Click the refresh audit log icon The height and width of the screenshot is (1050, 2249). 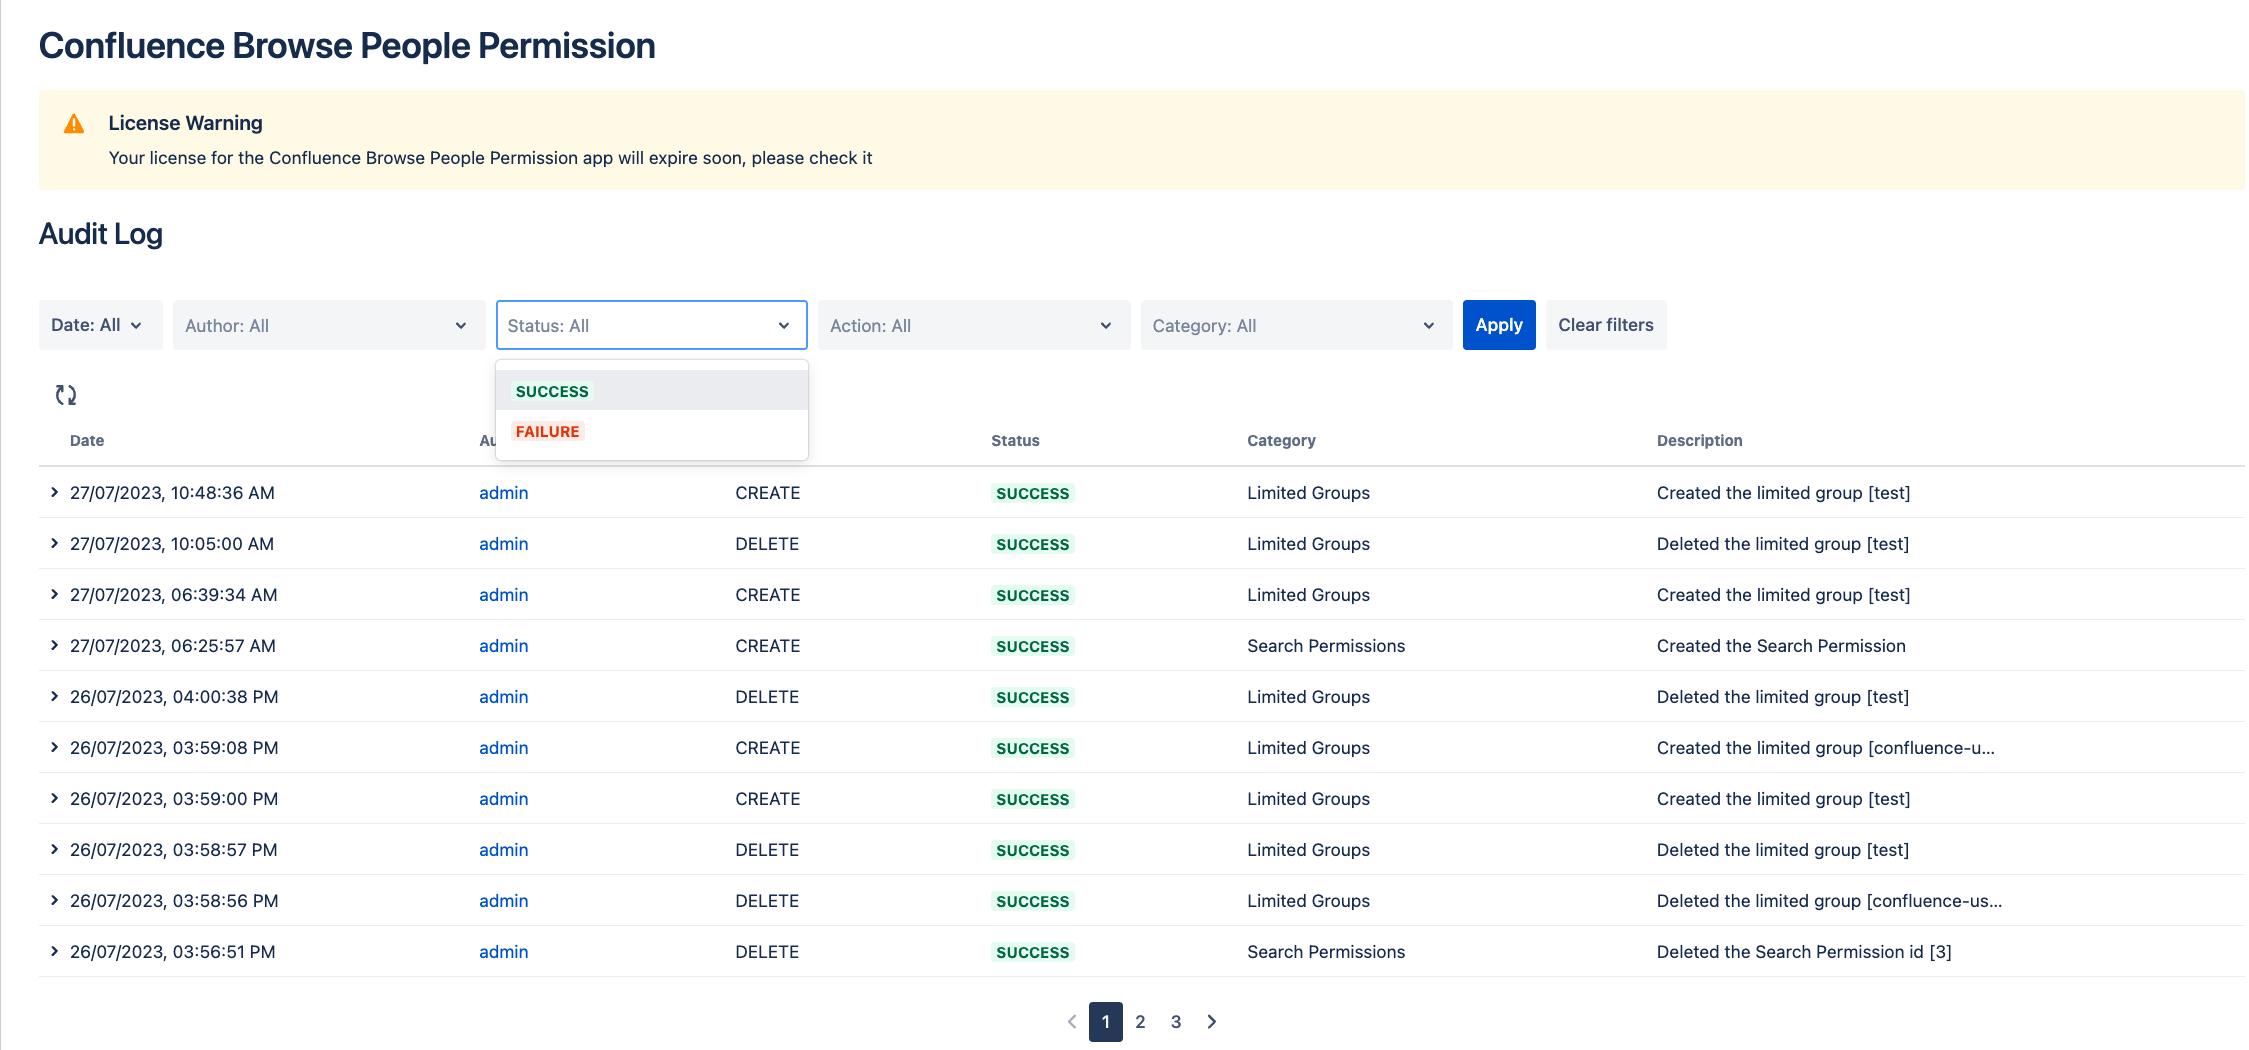click(x=66, y=395)
